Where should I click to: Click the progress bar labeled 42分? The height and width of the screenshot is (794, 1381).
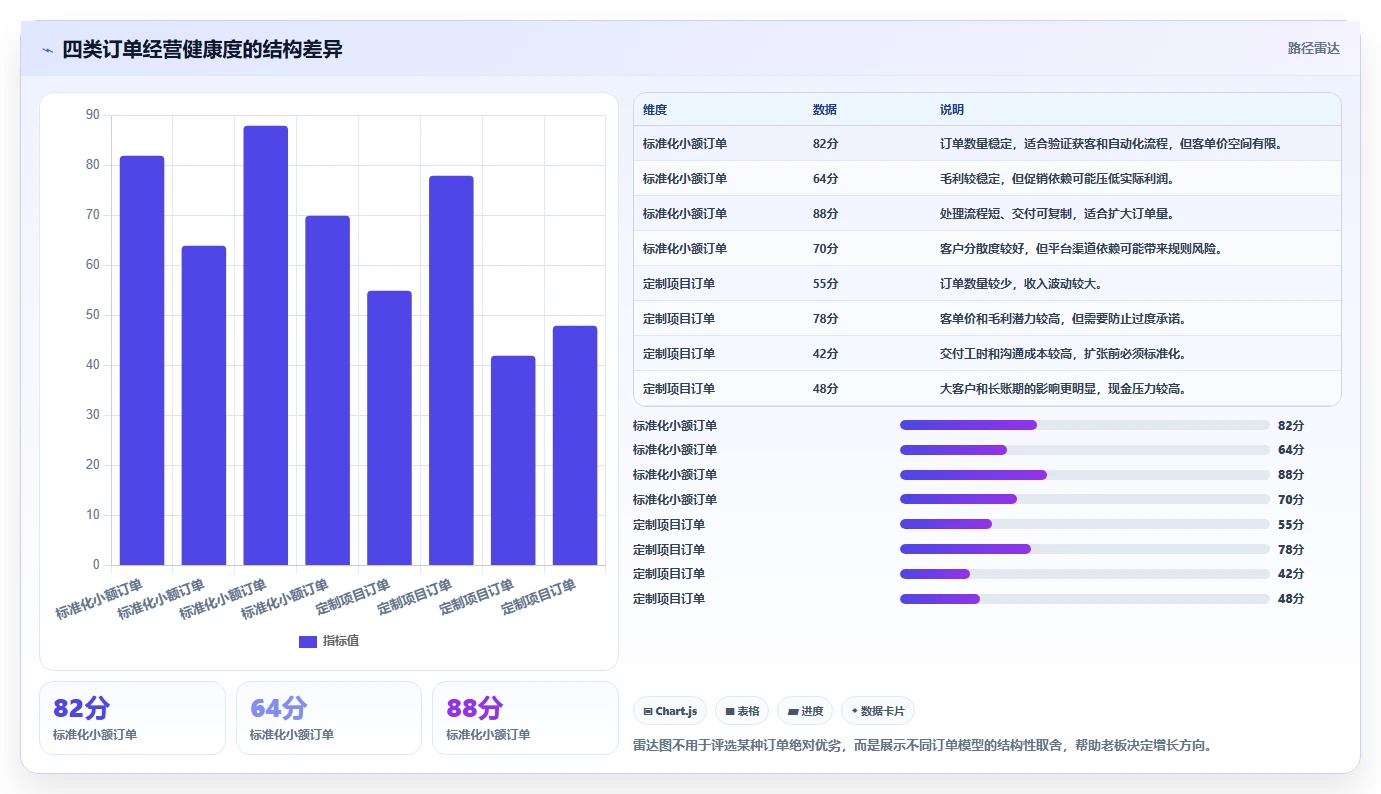[x=1085, y=574]
